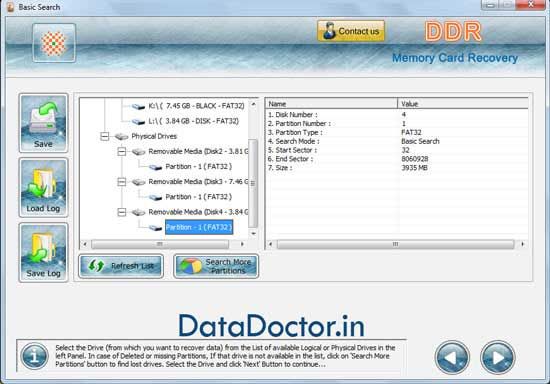The height and width of the screenshot is (384, 550).
Task: Click drive tree horizontal scroll left arrow
Action: pos(85,244)
